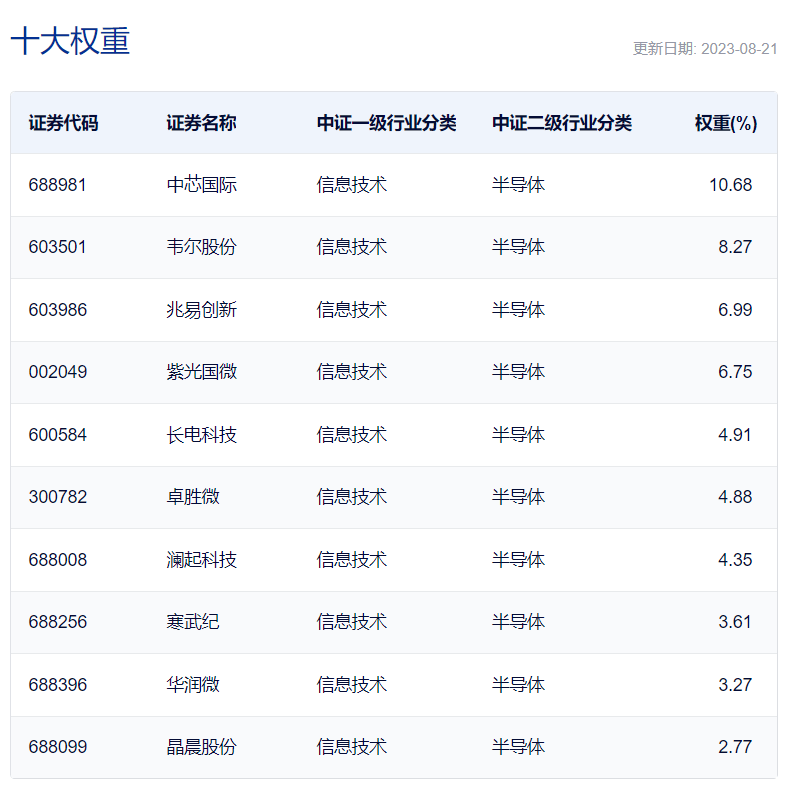
Task: Select stock code 300782
Action: click(x=57, y=497)
